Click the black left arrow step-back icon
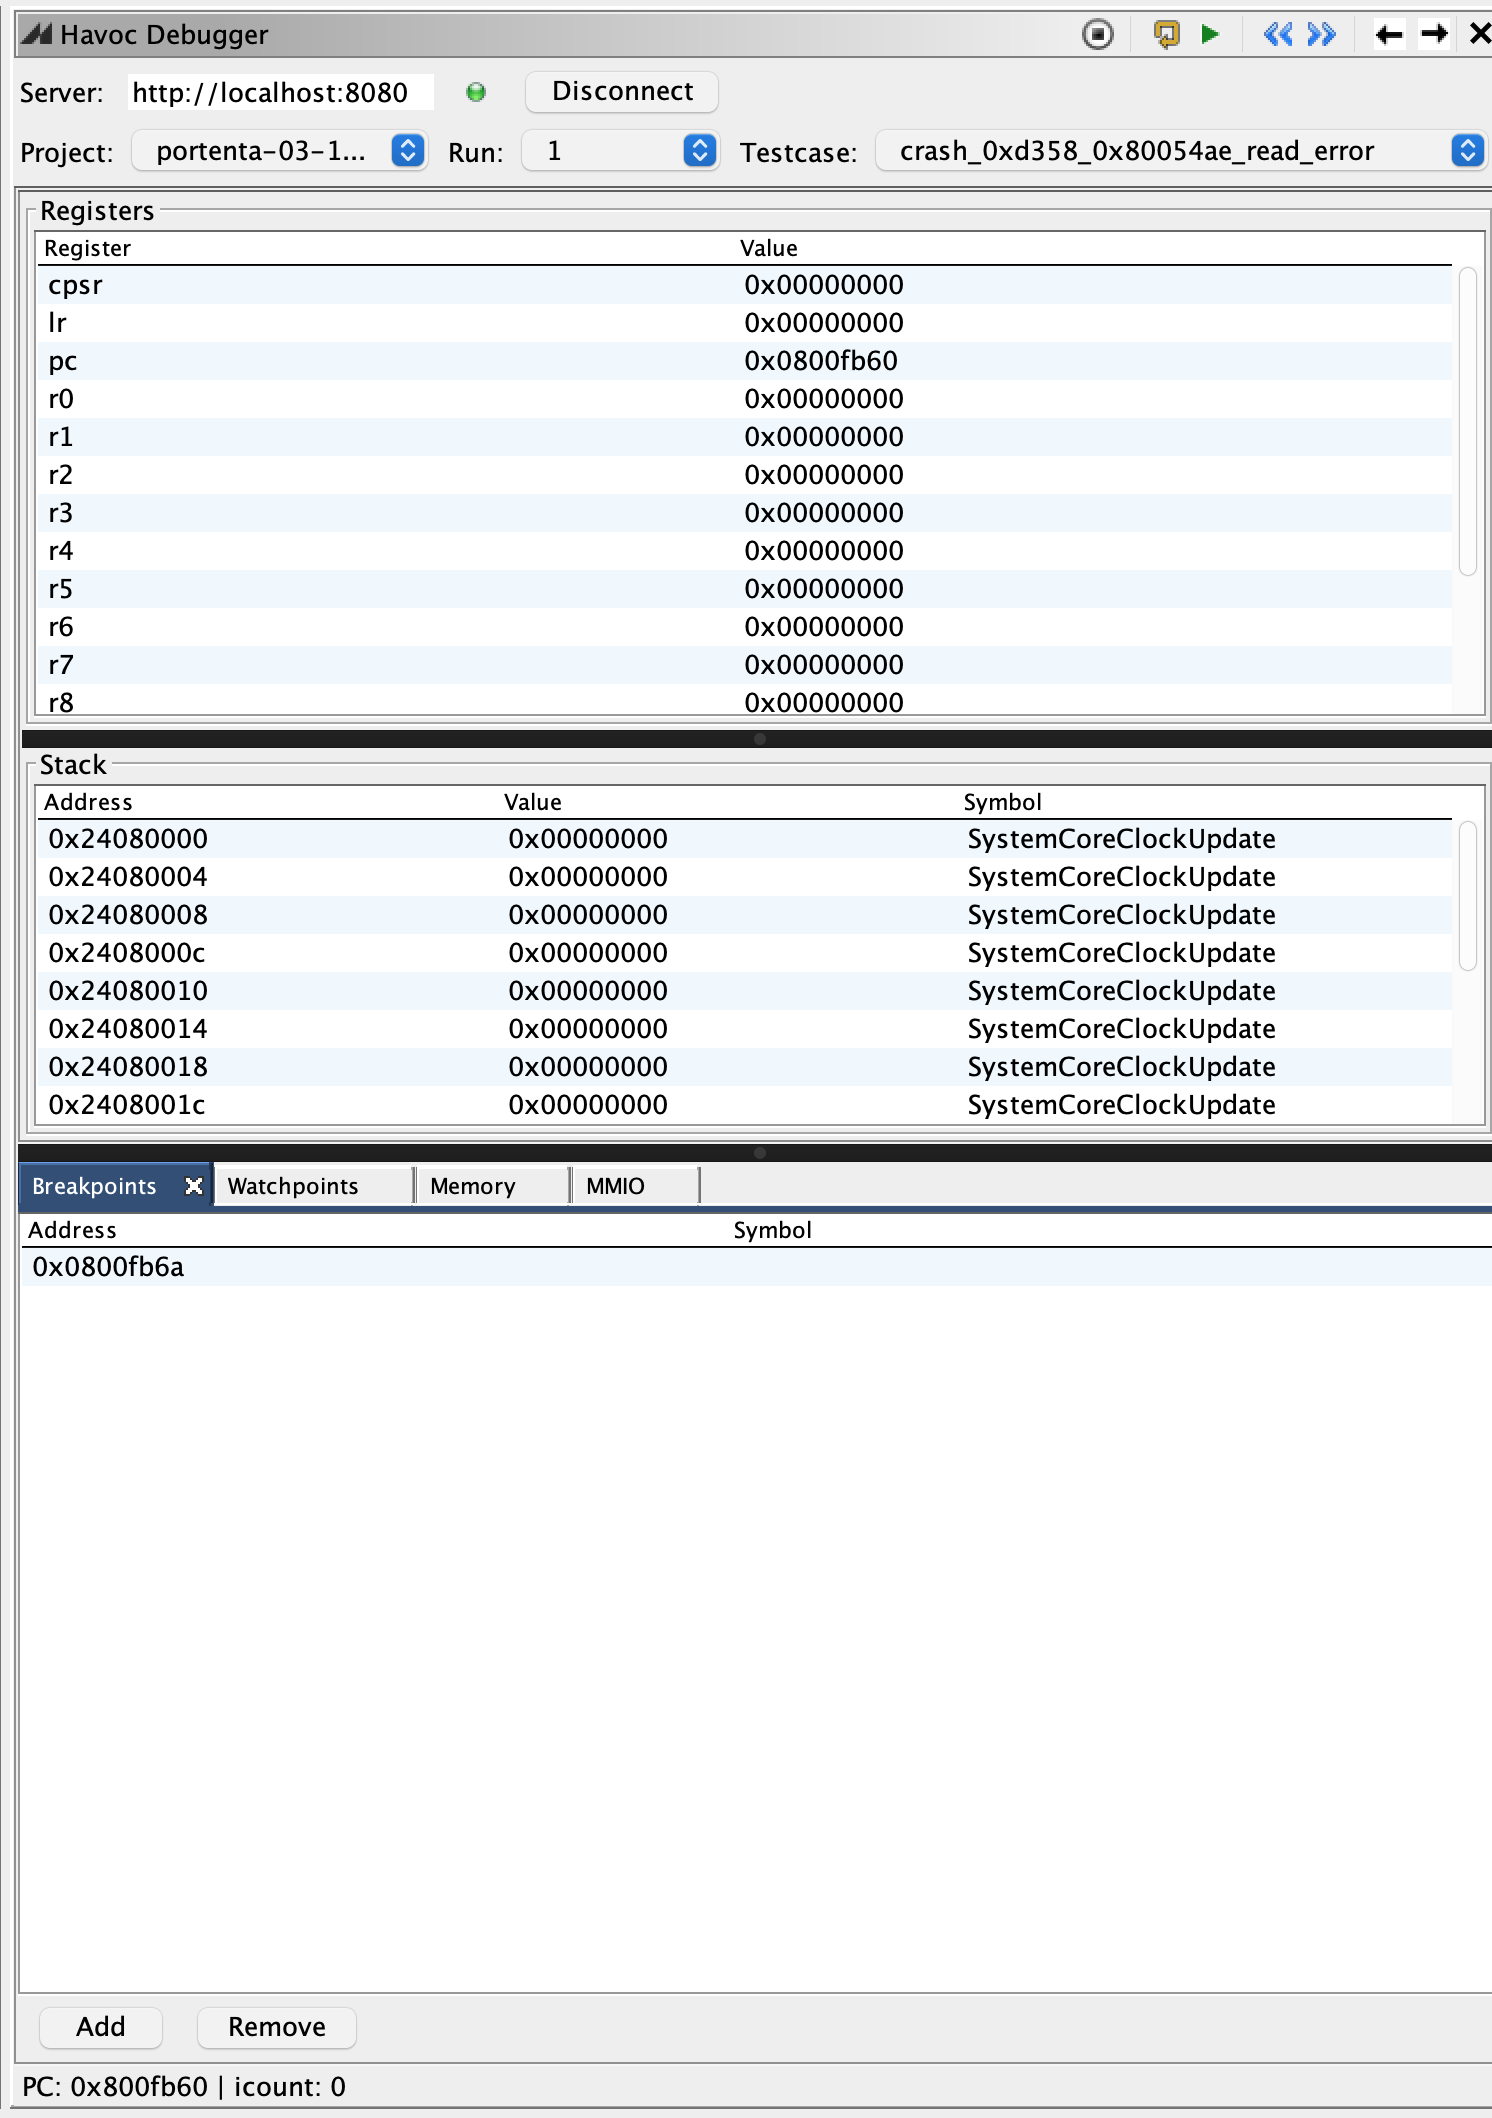This screenshot has width=1492, height=2118. 1389,35
